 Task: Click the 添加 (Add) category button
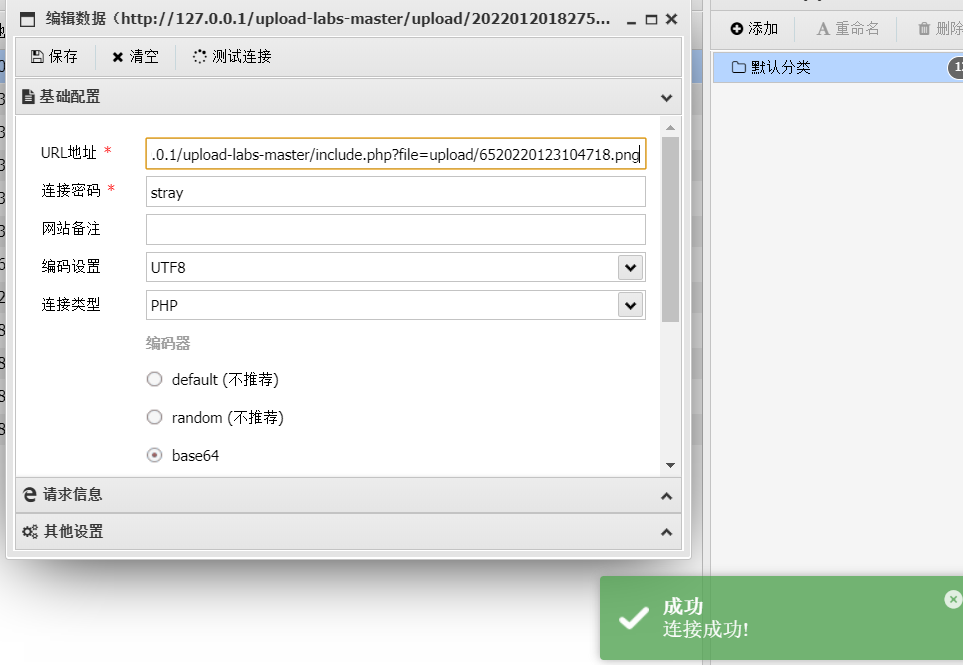[x=754, y=28]
